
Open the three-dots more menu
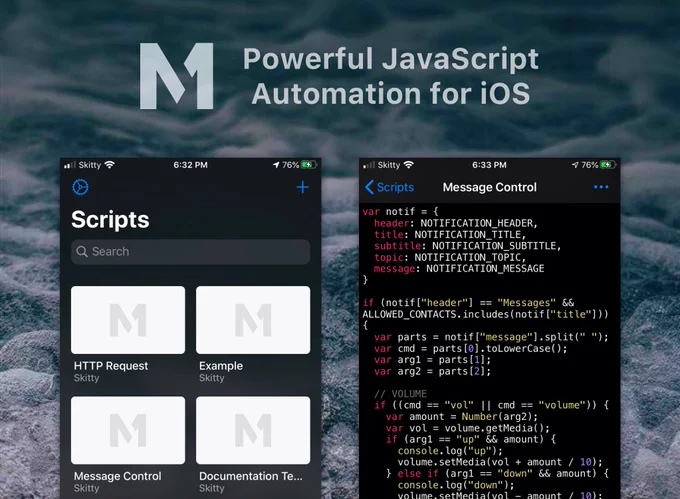pyautogui.click(x=601, y=187)
